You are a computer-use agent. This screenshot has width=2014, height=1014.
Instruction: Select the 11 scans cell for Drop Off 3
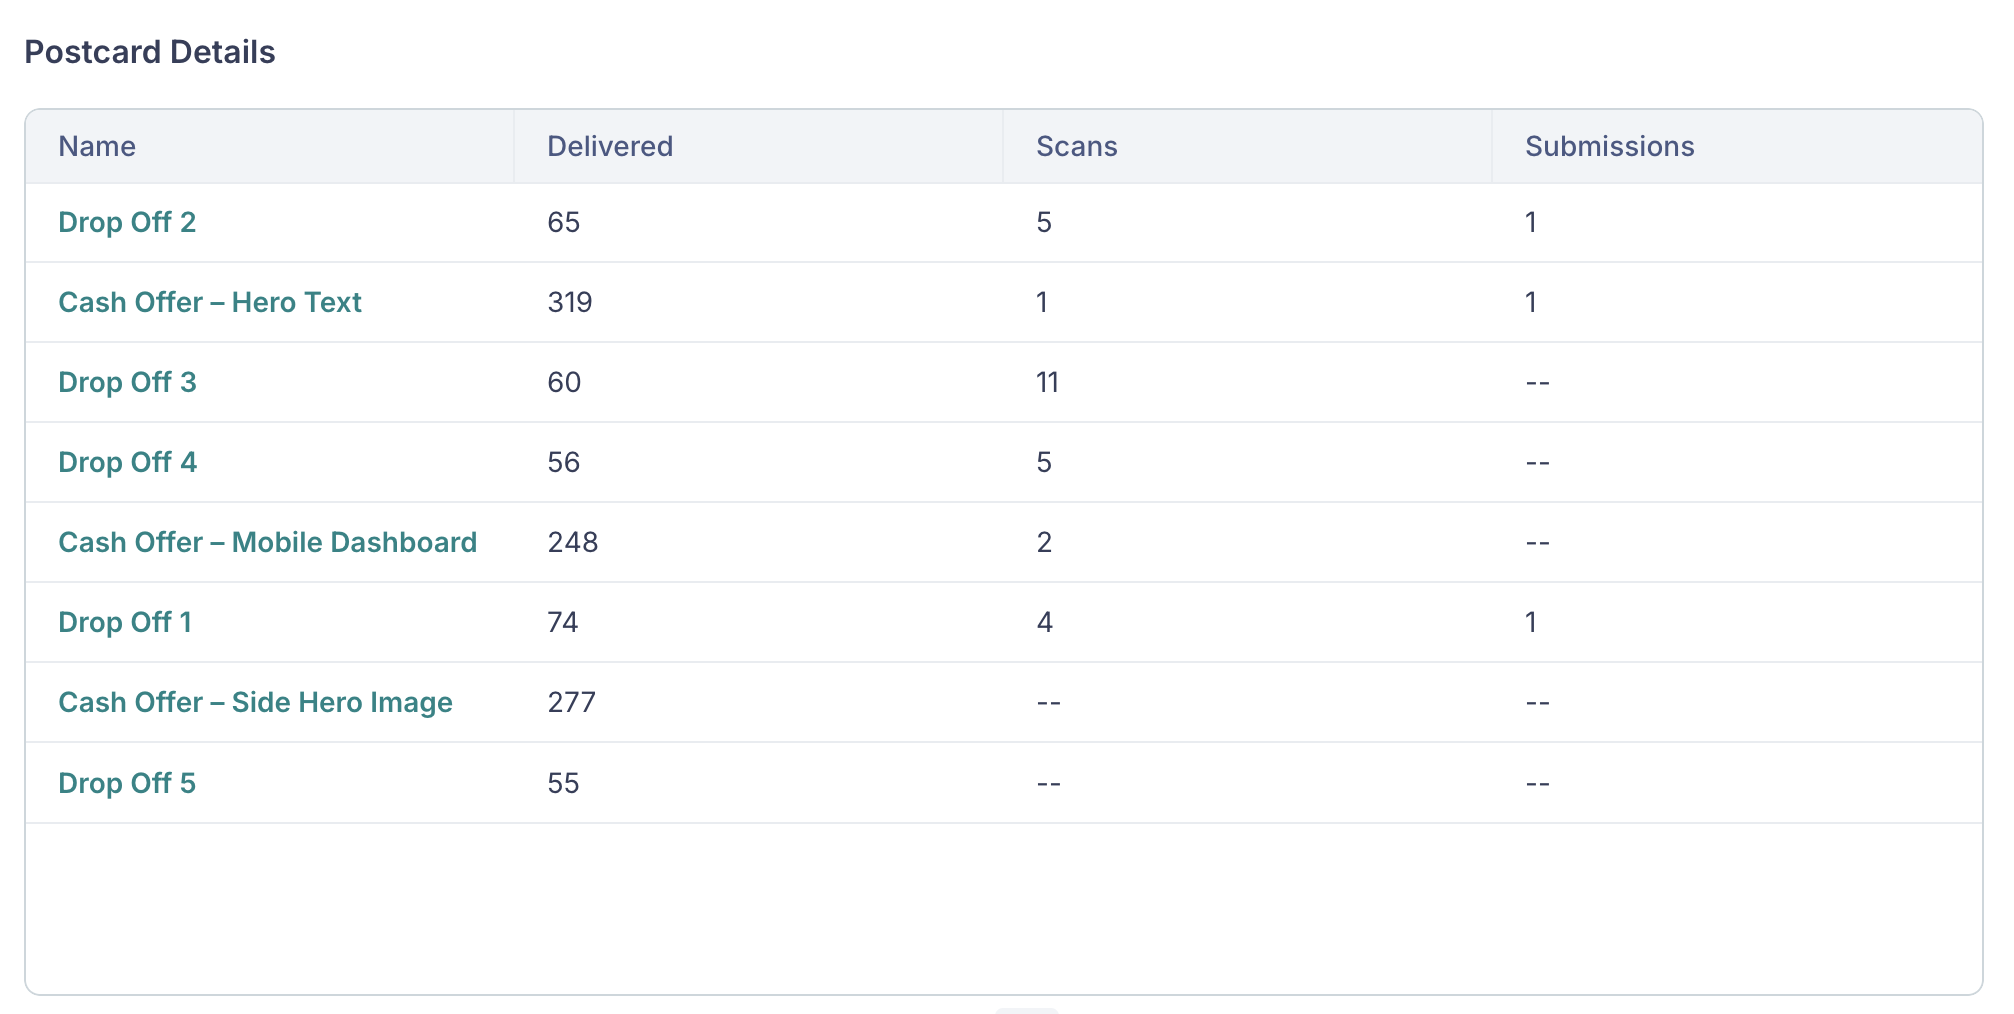1047,382
